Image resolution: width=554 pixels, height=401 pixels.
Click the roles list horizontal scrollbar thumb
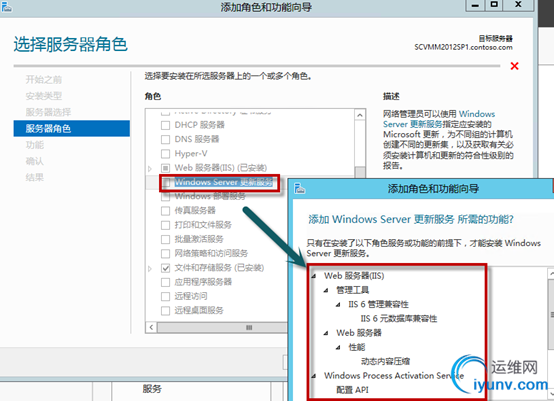[223, 328]
